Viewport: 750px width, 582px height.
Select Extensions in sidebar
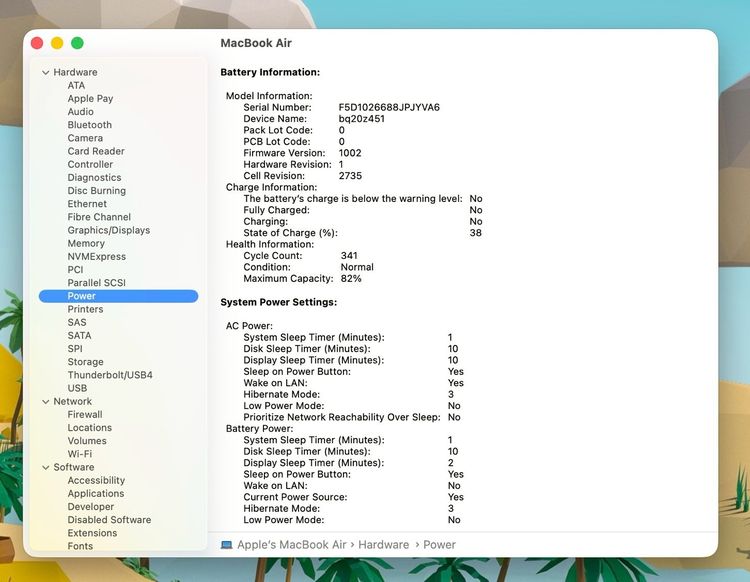92,533
